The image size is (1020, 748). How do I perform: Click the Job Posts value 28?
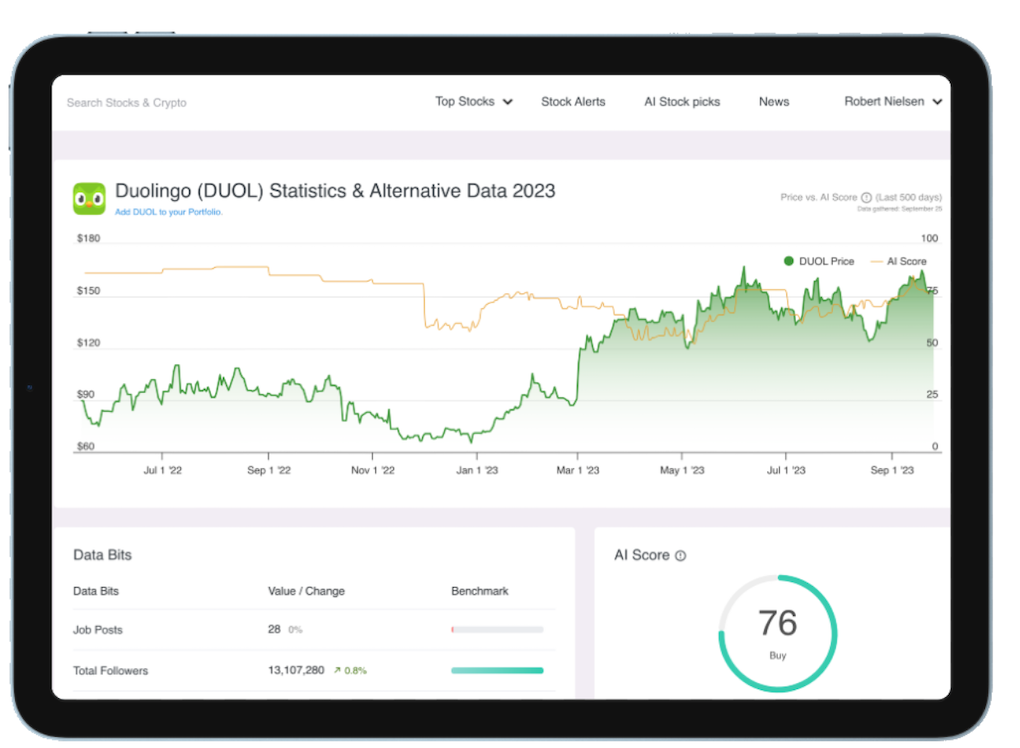274,629
